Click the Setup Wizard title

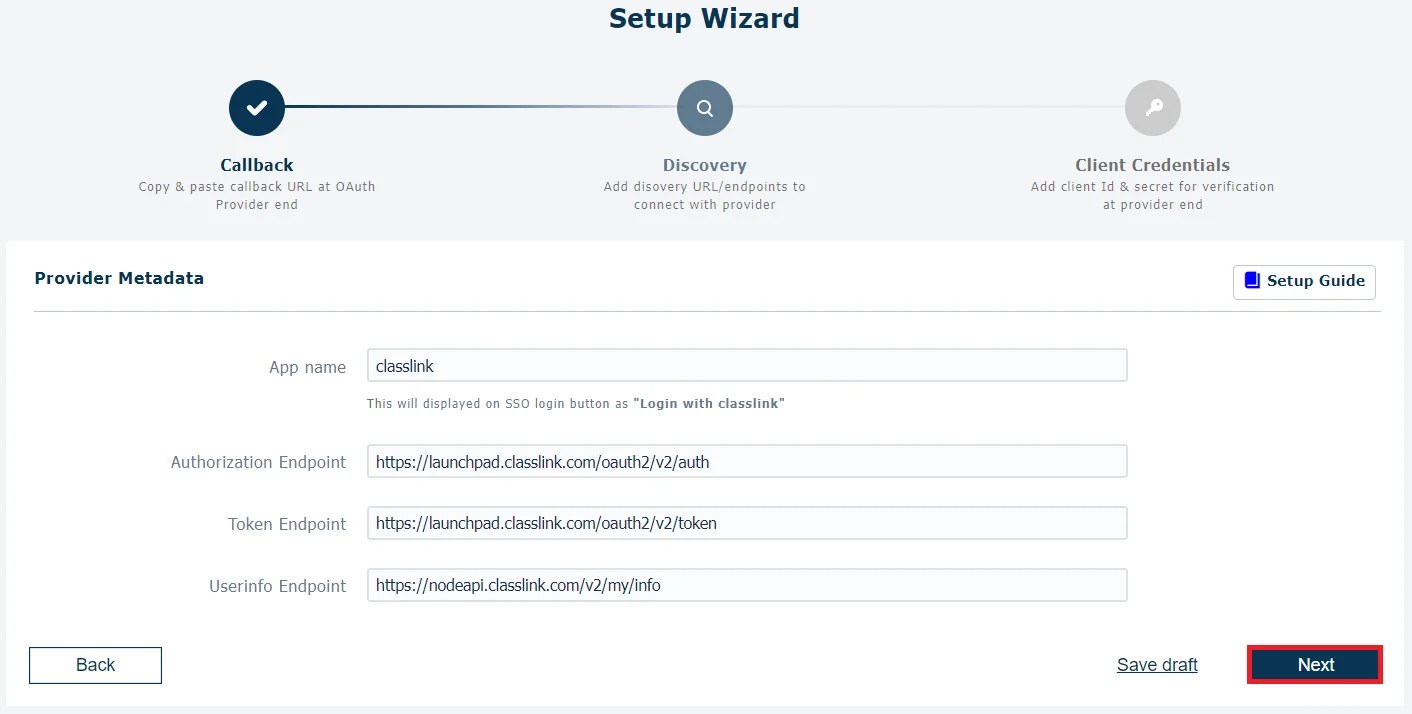point(704,18)
